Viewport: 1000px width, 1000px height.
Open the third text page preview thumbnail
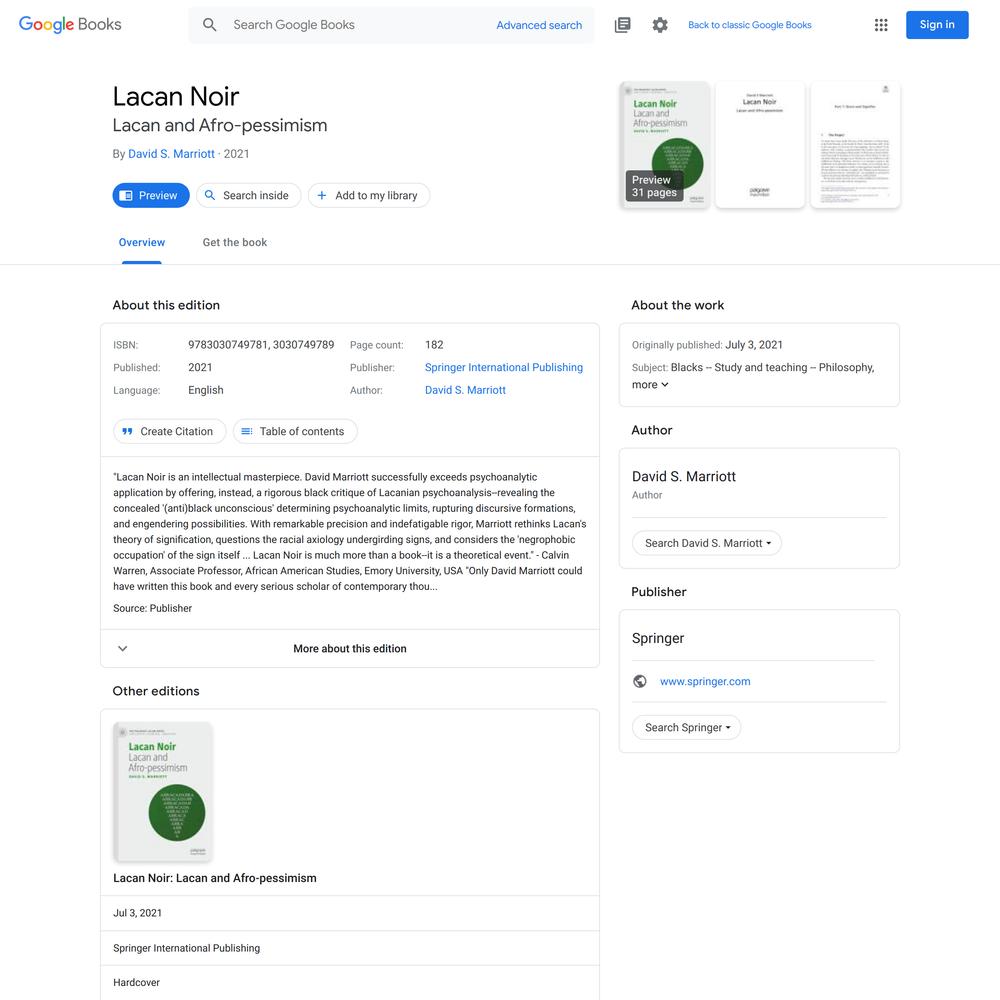point(855,145)
